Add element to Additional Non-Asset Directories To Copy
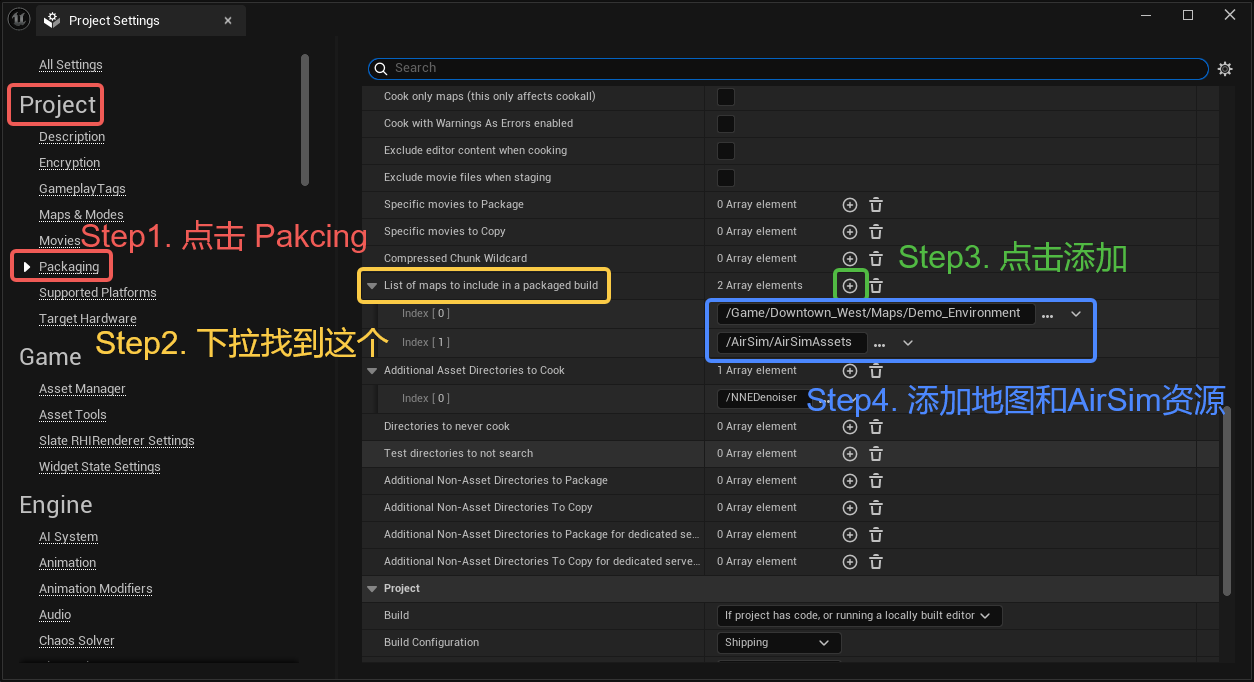The height and width of the screenshot is (682, 1254). point(850,508)
